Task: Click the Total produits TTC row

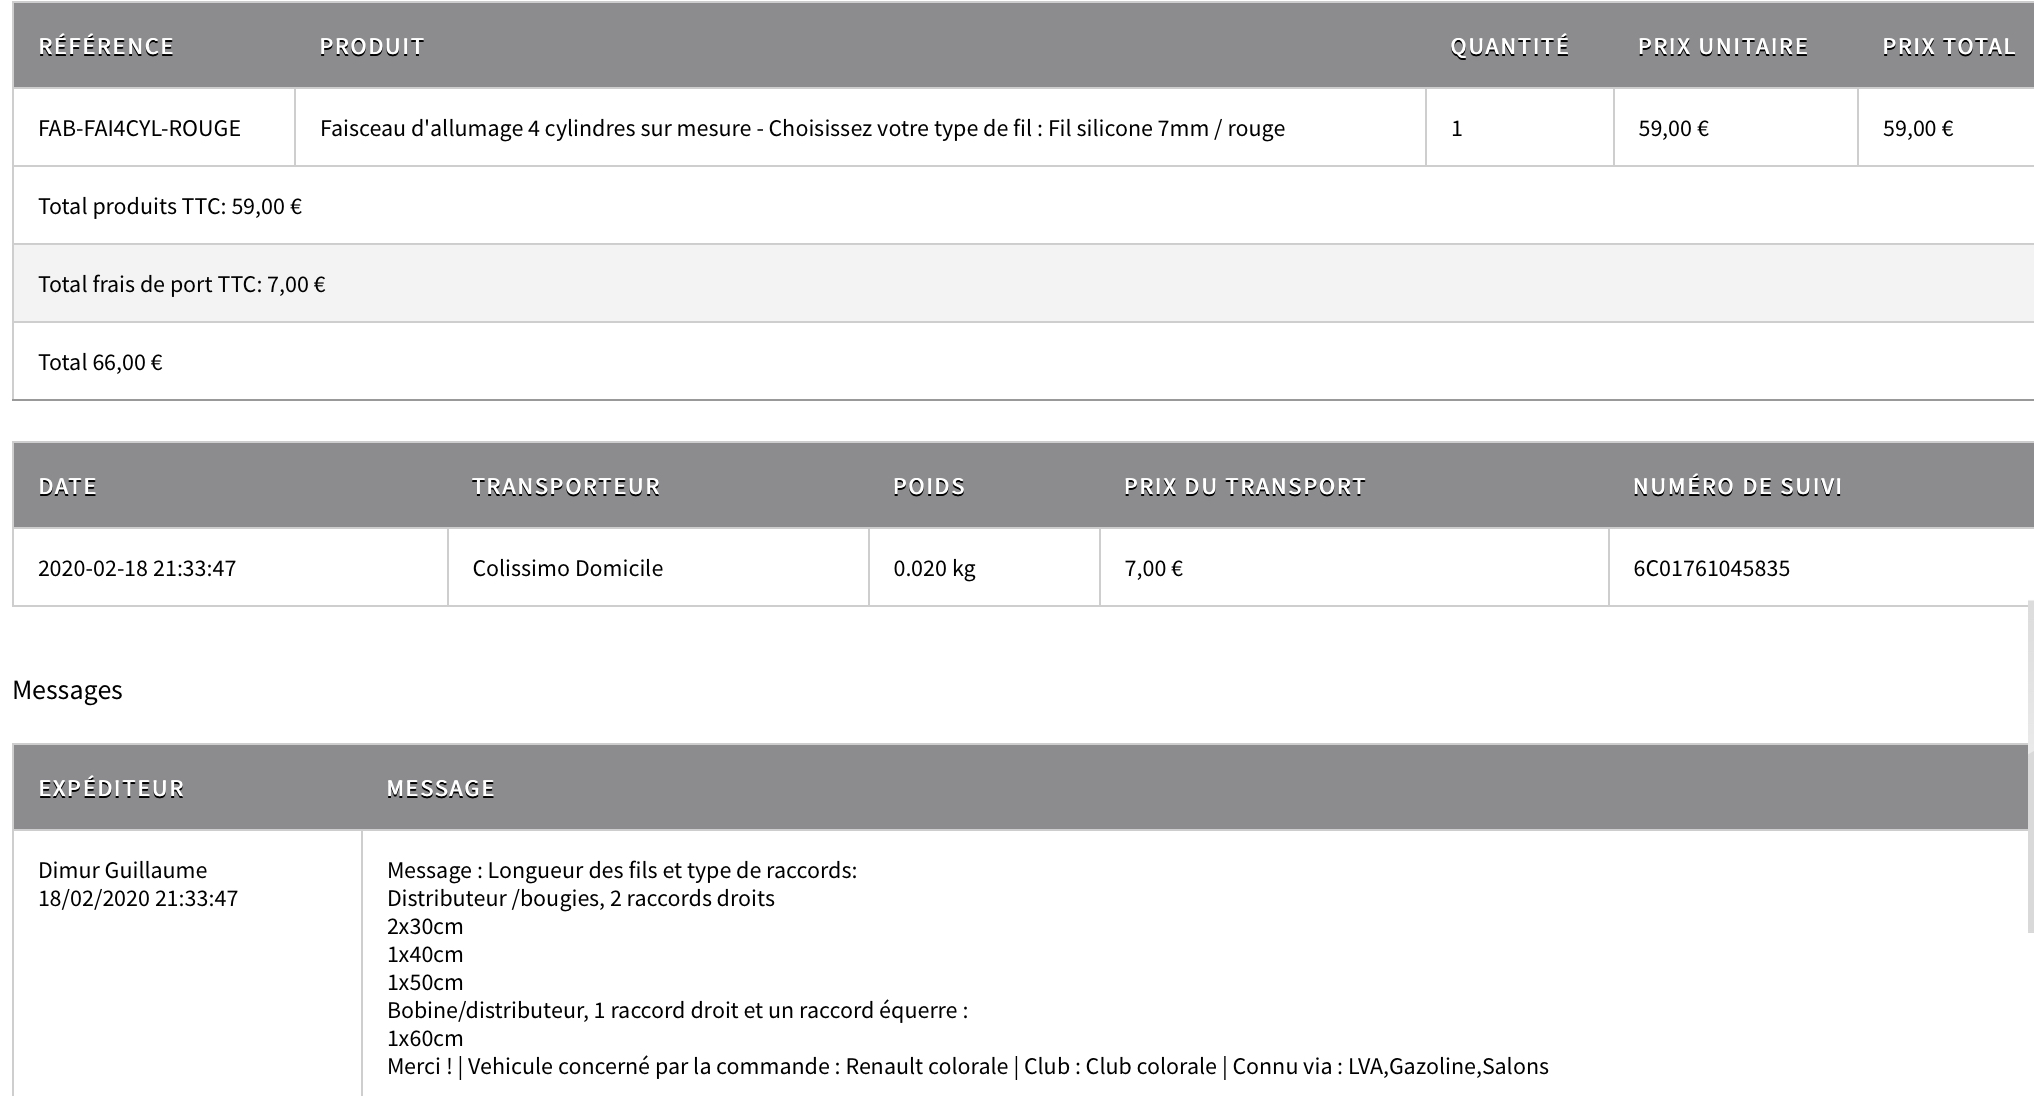Action: click(x=170, y=206)
